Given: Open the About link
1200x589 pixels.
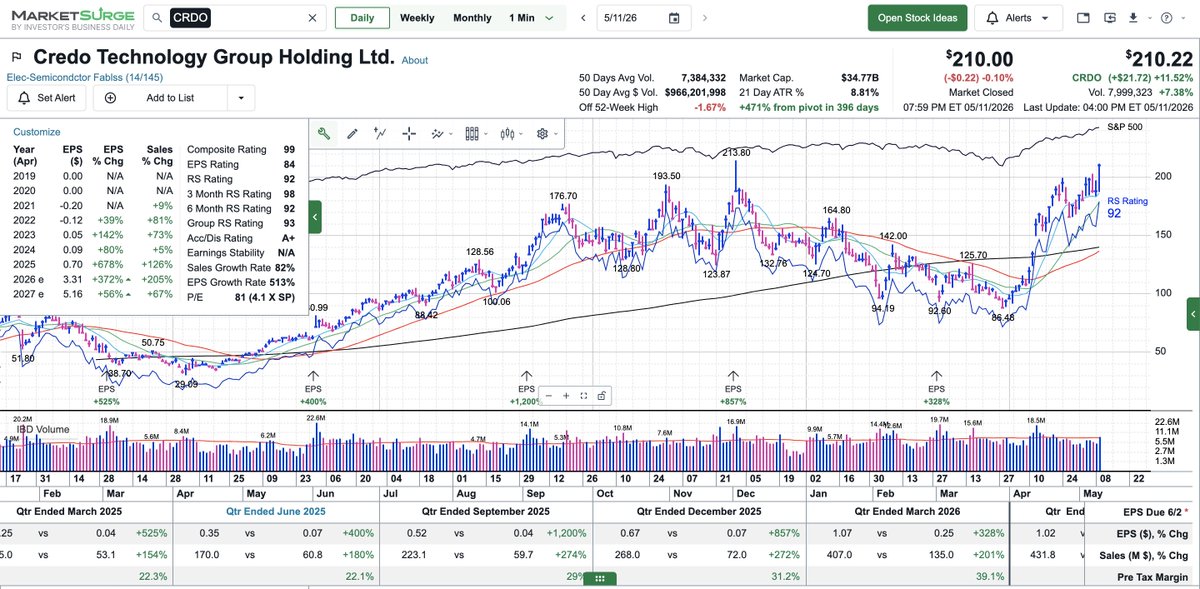Looking at the screenshot, I should (415, 60).
